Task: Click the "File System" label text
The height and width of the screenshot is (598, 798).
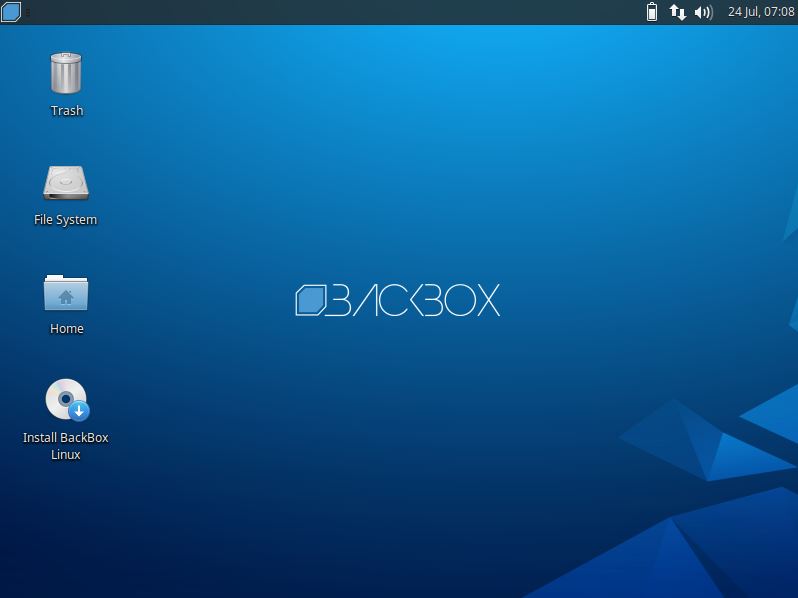Action: click(66, 220)
